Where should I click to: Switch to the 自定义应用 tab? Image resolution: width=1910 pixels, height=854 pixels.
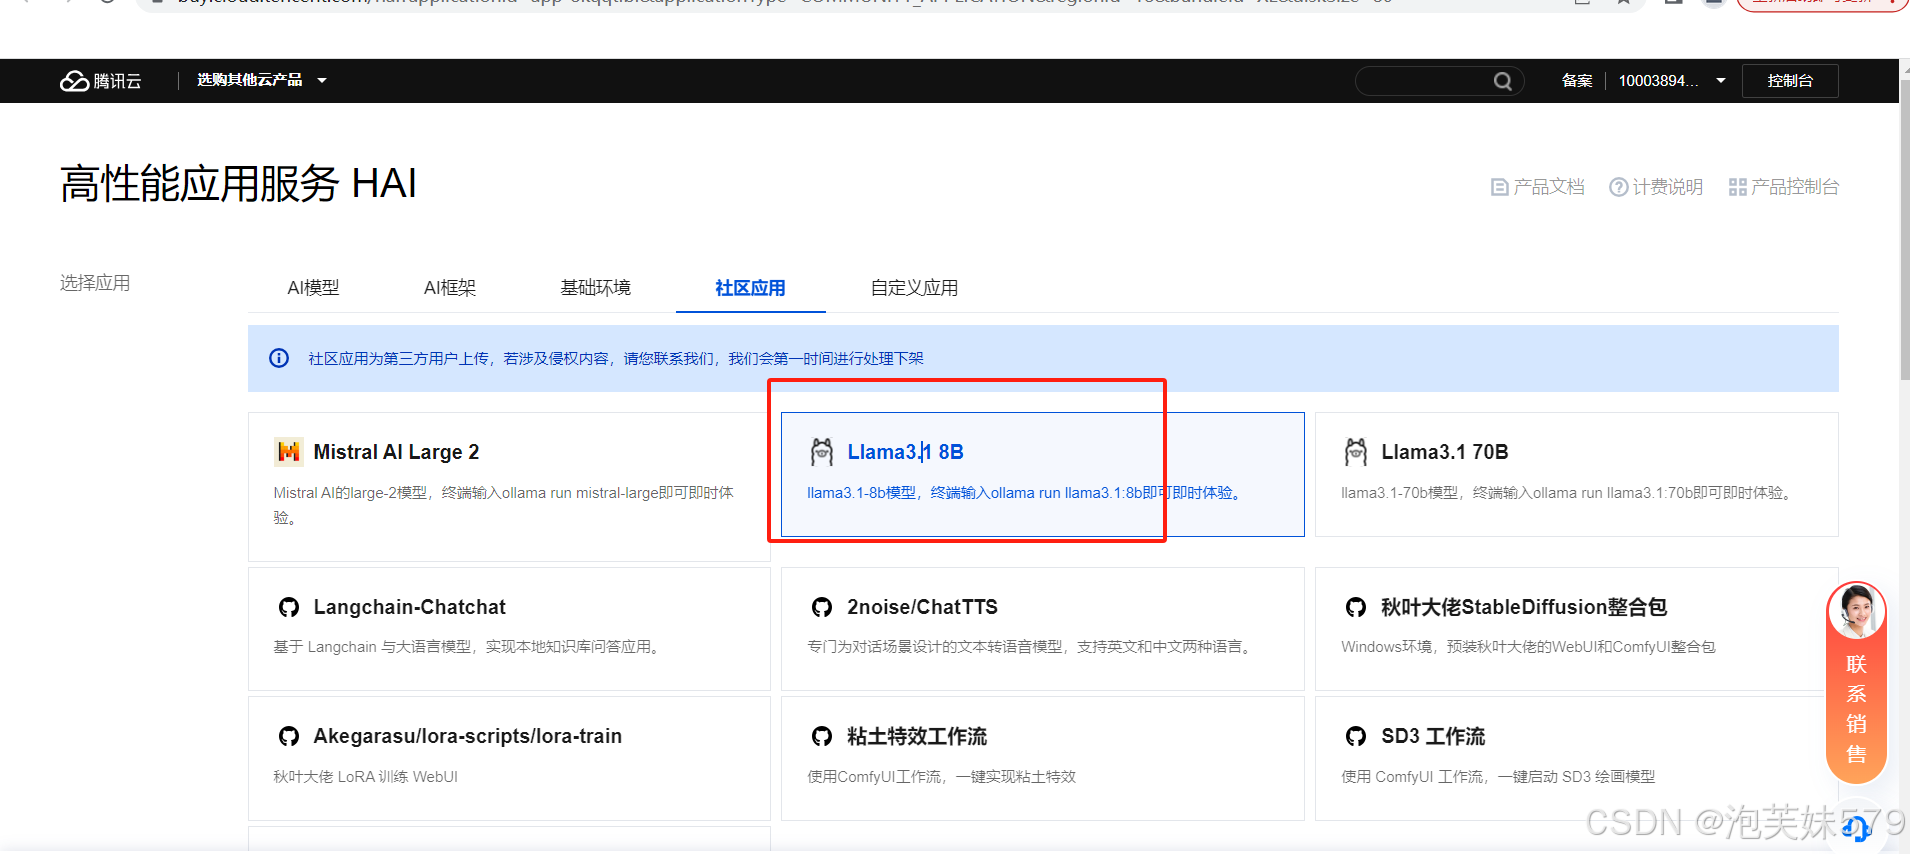914,288
